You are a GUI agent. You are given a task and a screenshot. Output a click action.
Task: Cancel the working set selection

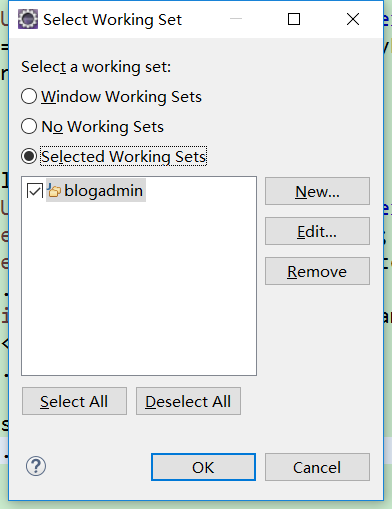[317, 467]
